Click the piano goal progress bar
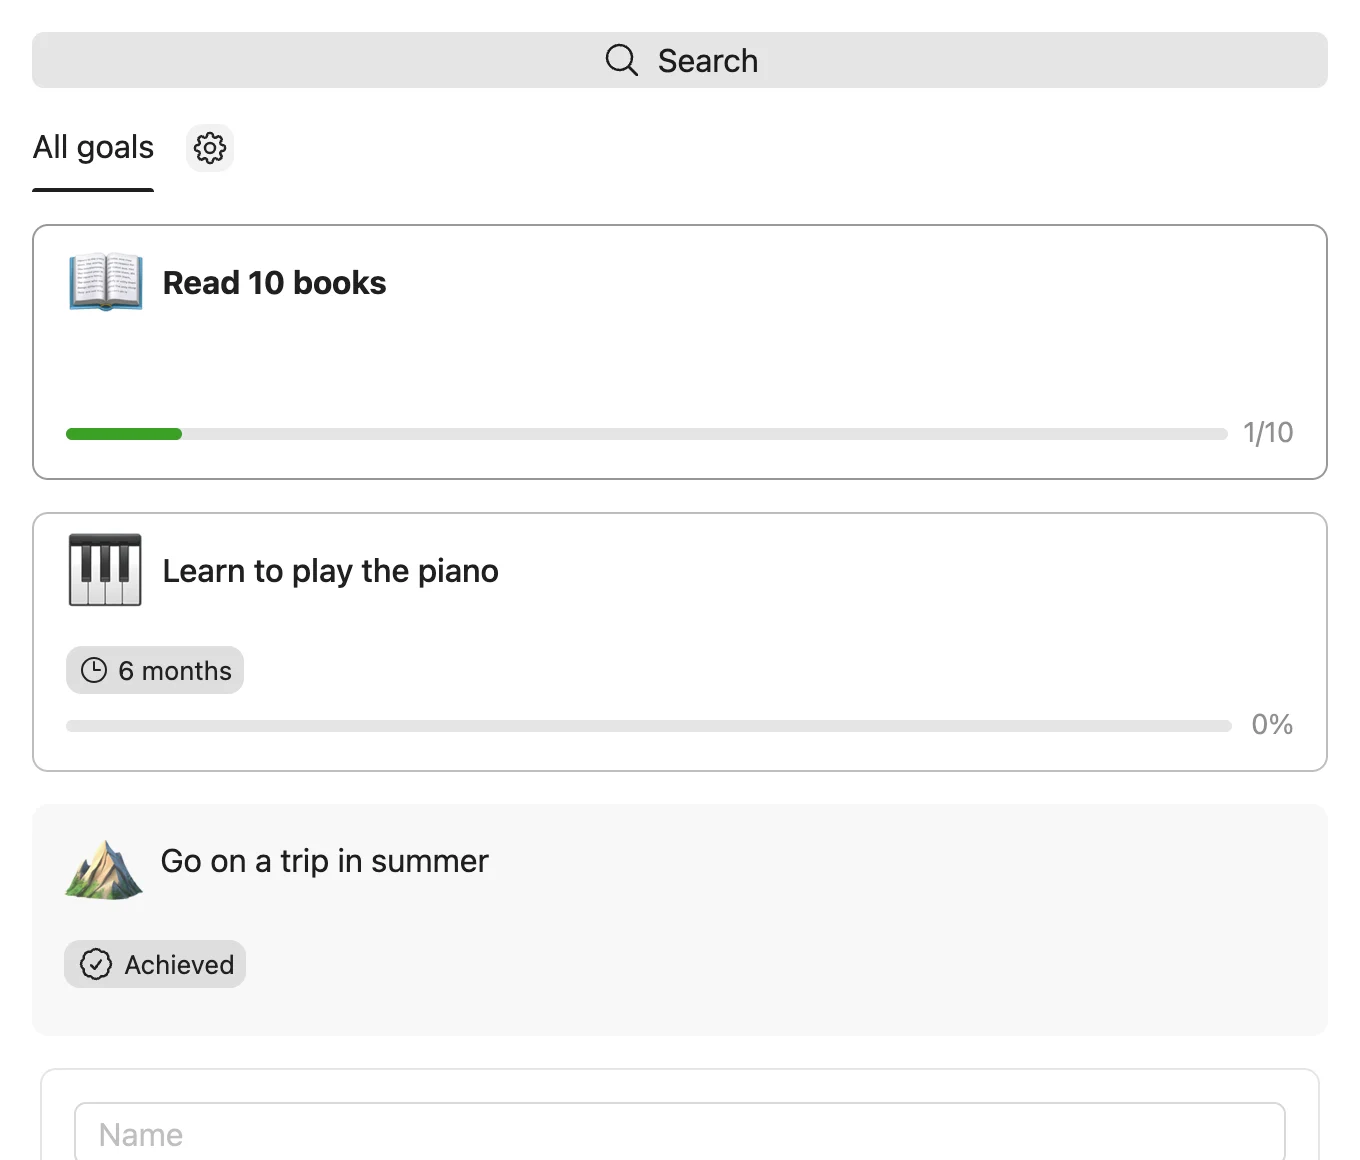The width and height of the screenshot is (1360, 1160). tap(648, 726)
